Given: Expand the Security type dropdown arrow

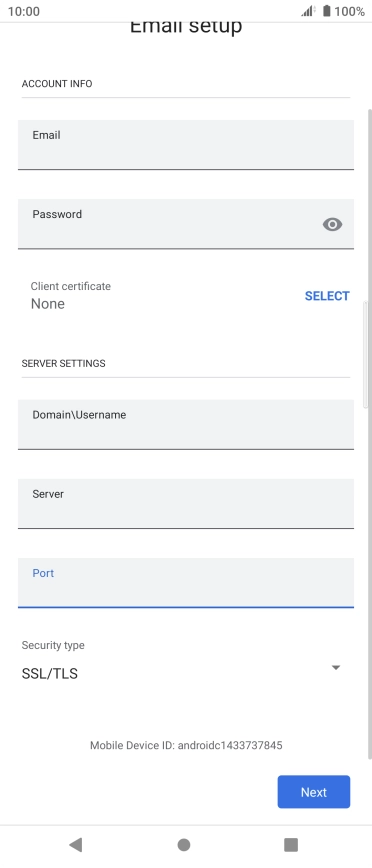Looking at the screenshot, I should (335, 668).
